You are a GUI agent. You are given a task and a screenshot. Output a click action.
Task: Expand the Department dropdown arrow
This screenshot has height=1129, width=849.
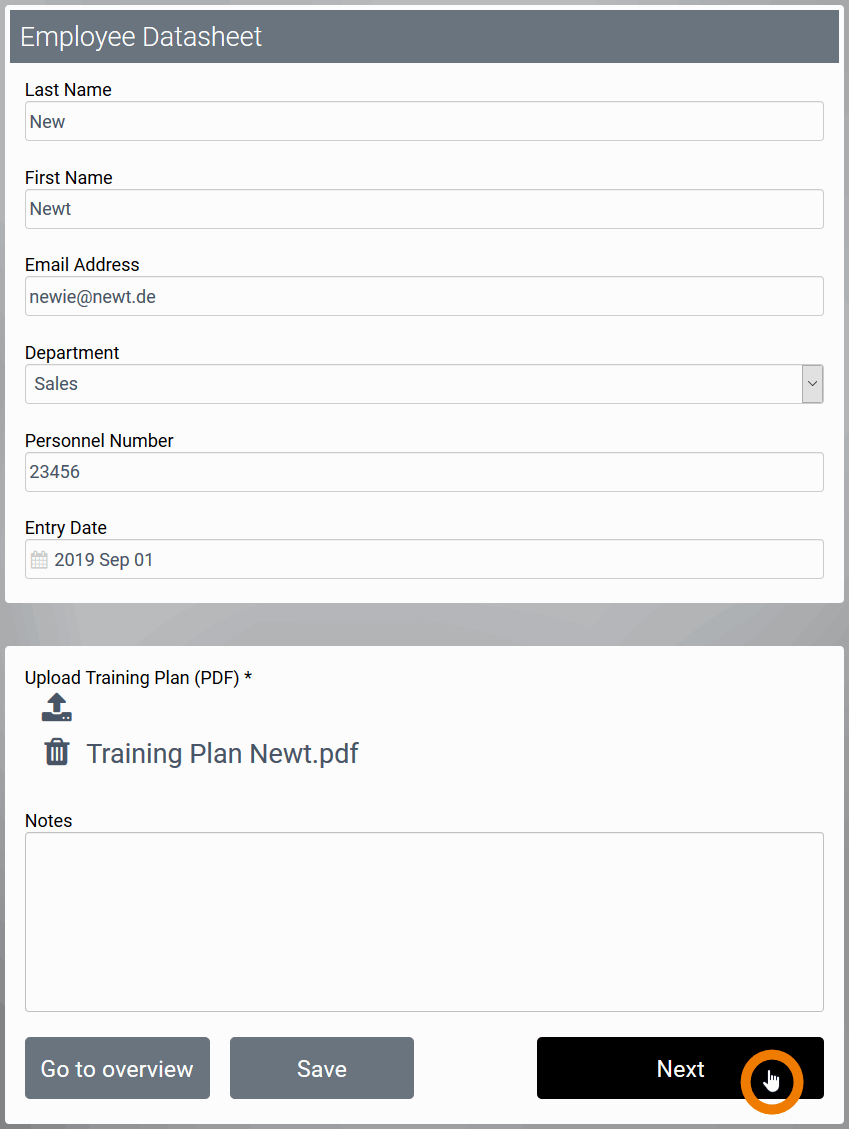click(812, 384)
